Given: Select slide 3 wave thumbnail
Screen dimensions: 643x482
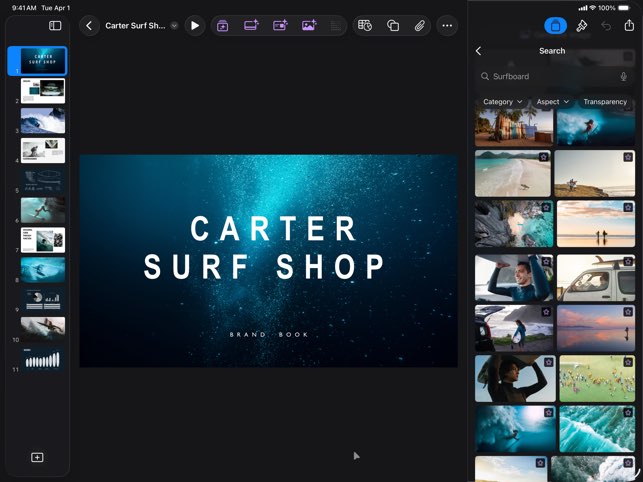Looking at the screenshot, I should 43,121.
